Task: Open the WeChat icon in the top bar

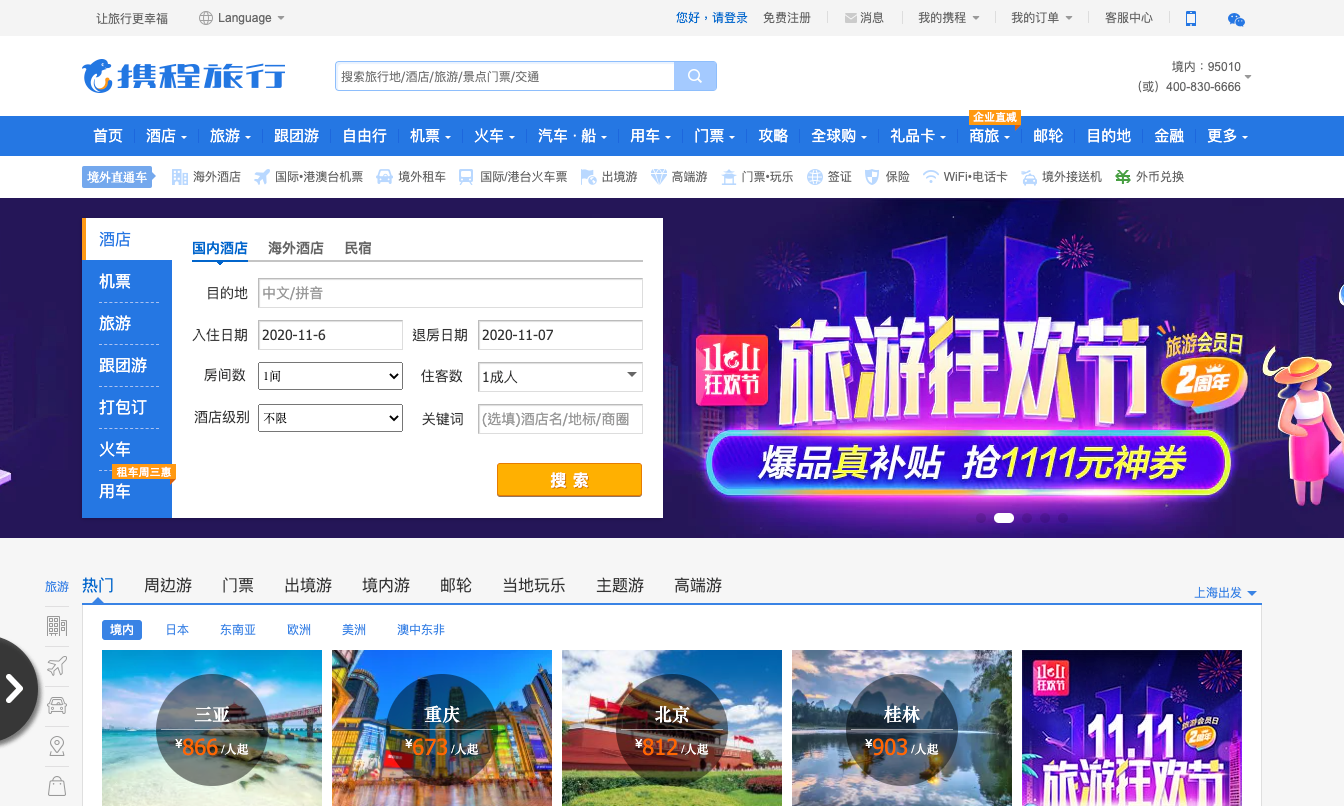Action: click(1236, 19)
